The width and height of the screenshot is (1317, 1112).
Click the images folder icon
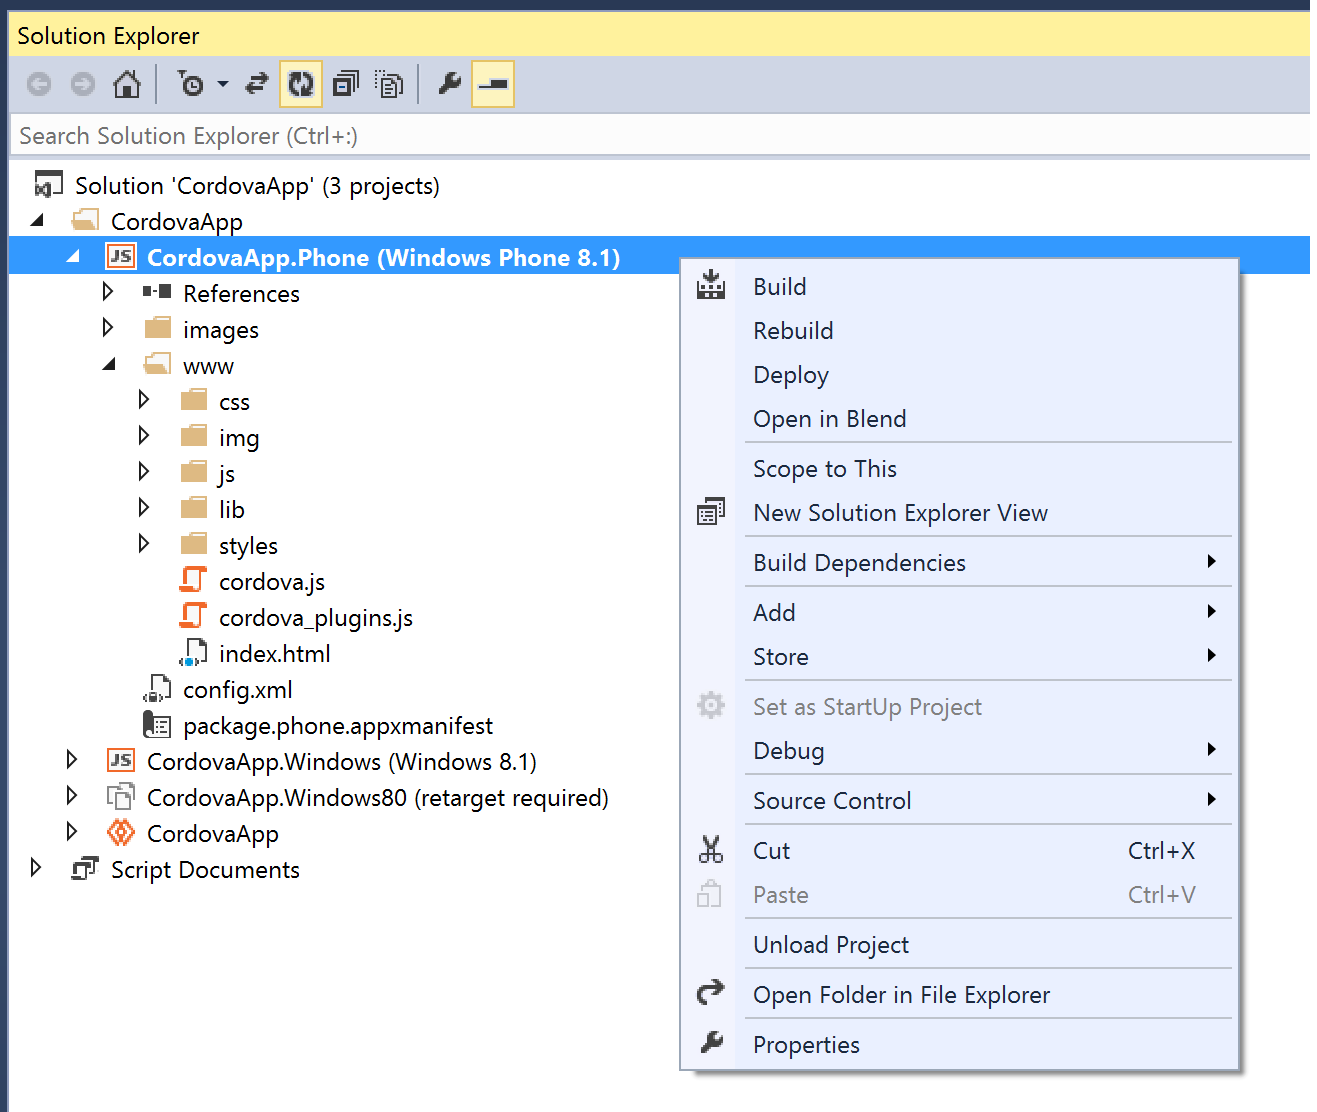tap(158, 328)
